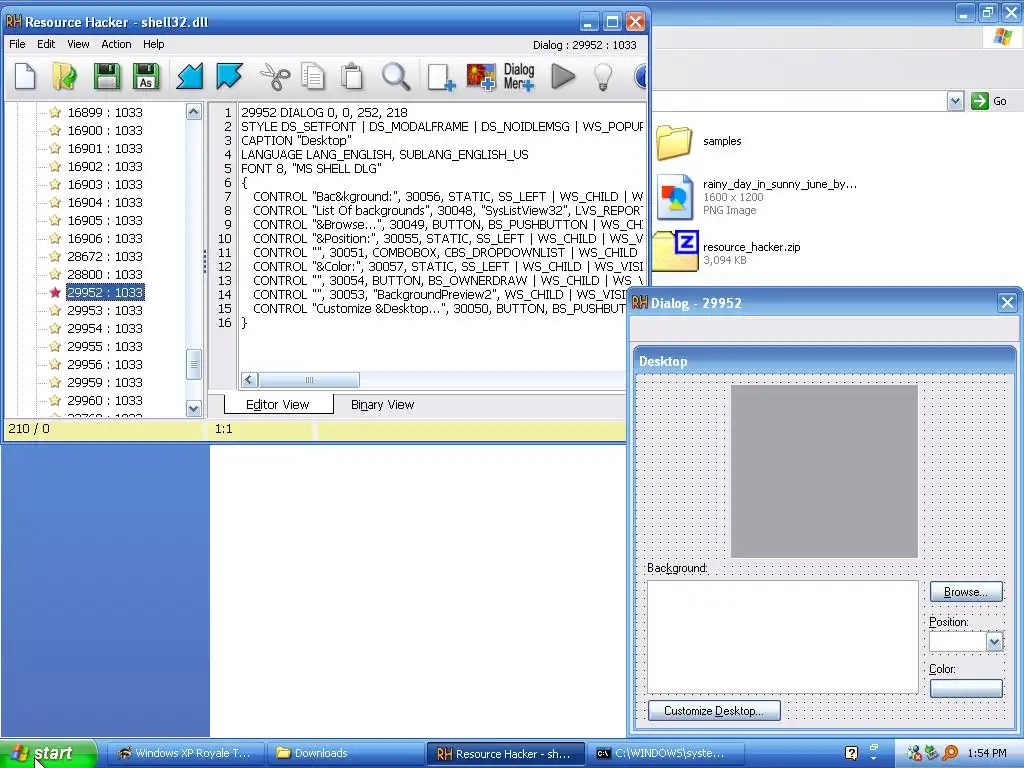
Task: Open search with the magnifying glass icon
Action: tap(396, 76)
